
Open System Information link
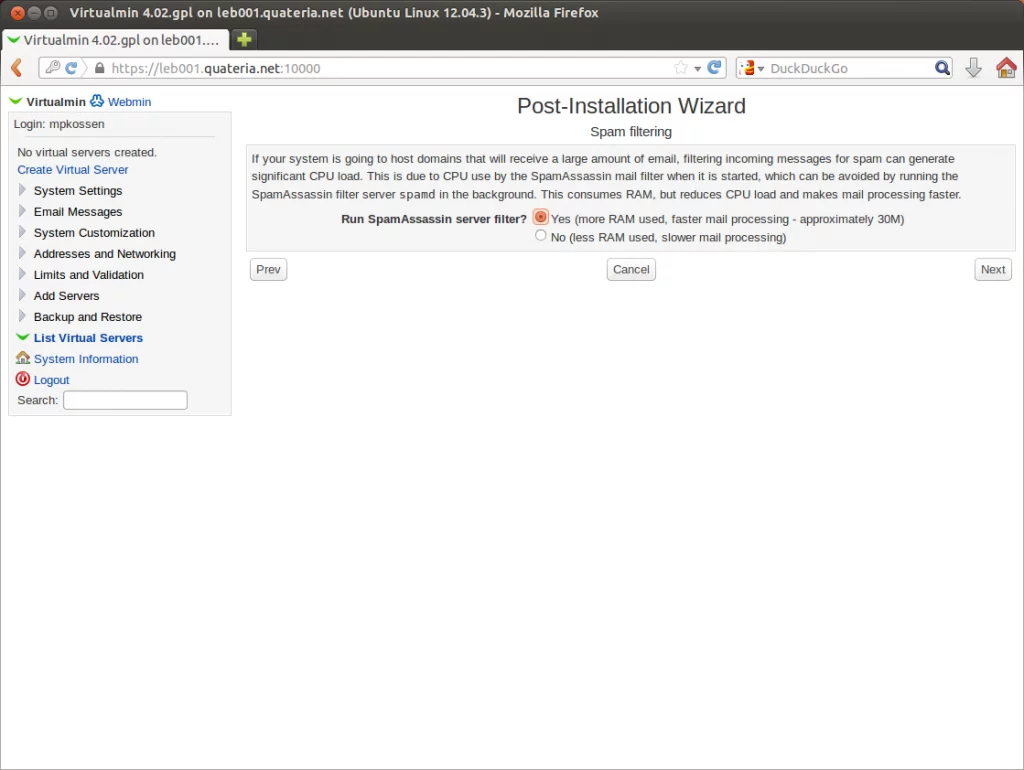[86, 359]
